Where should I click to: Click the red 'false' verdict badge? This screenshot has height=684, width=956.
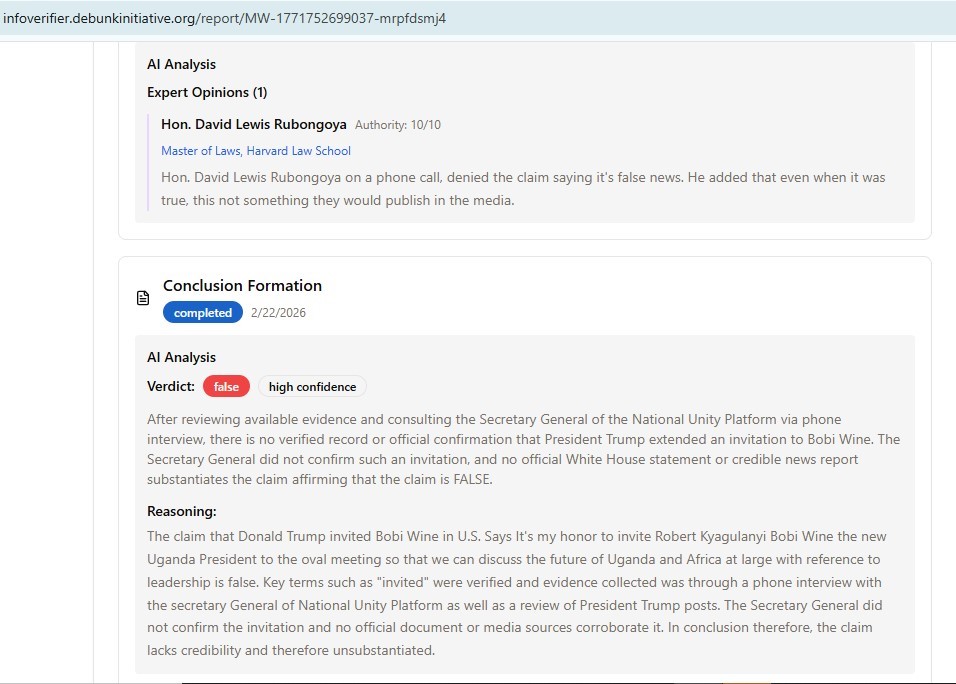point(226,387)
